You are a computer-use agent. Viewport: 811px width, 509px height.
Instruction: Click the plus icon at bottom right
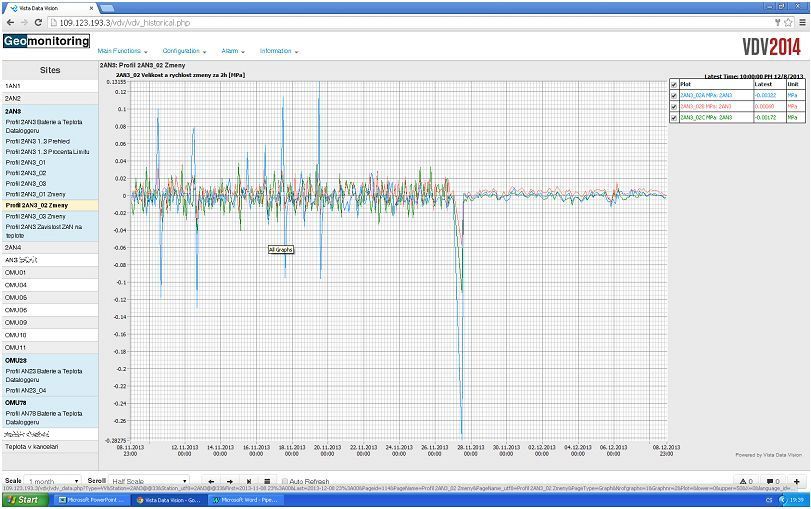click(797, 482)
